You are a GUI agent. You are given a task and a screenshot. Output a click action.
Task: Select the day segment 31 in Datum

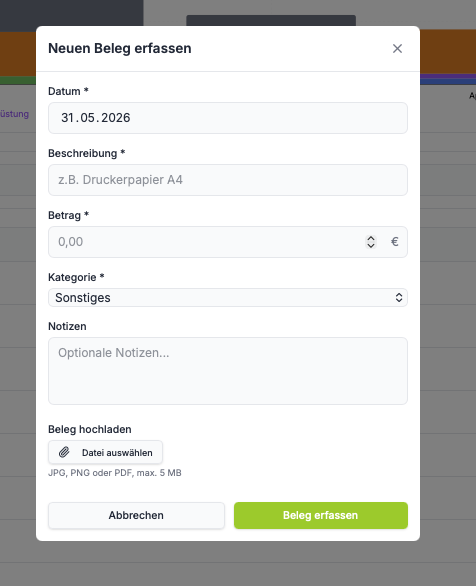click(x=68, y=118)
